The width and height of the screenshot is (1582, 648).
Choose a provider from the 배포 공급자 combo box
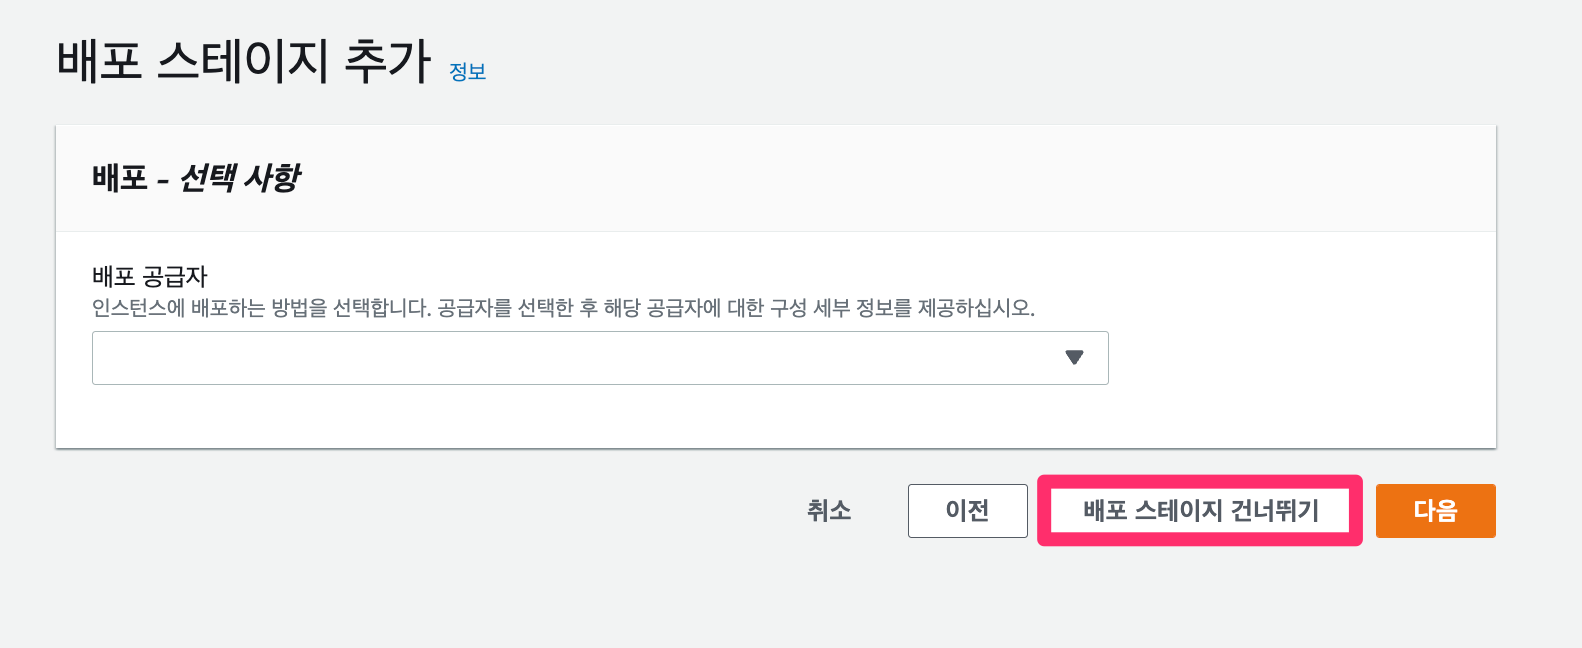coord(600,357)
